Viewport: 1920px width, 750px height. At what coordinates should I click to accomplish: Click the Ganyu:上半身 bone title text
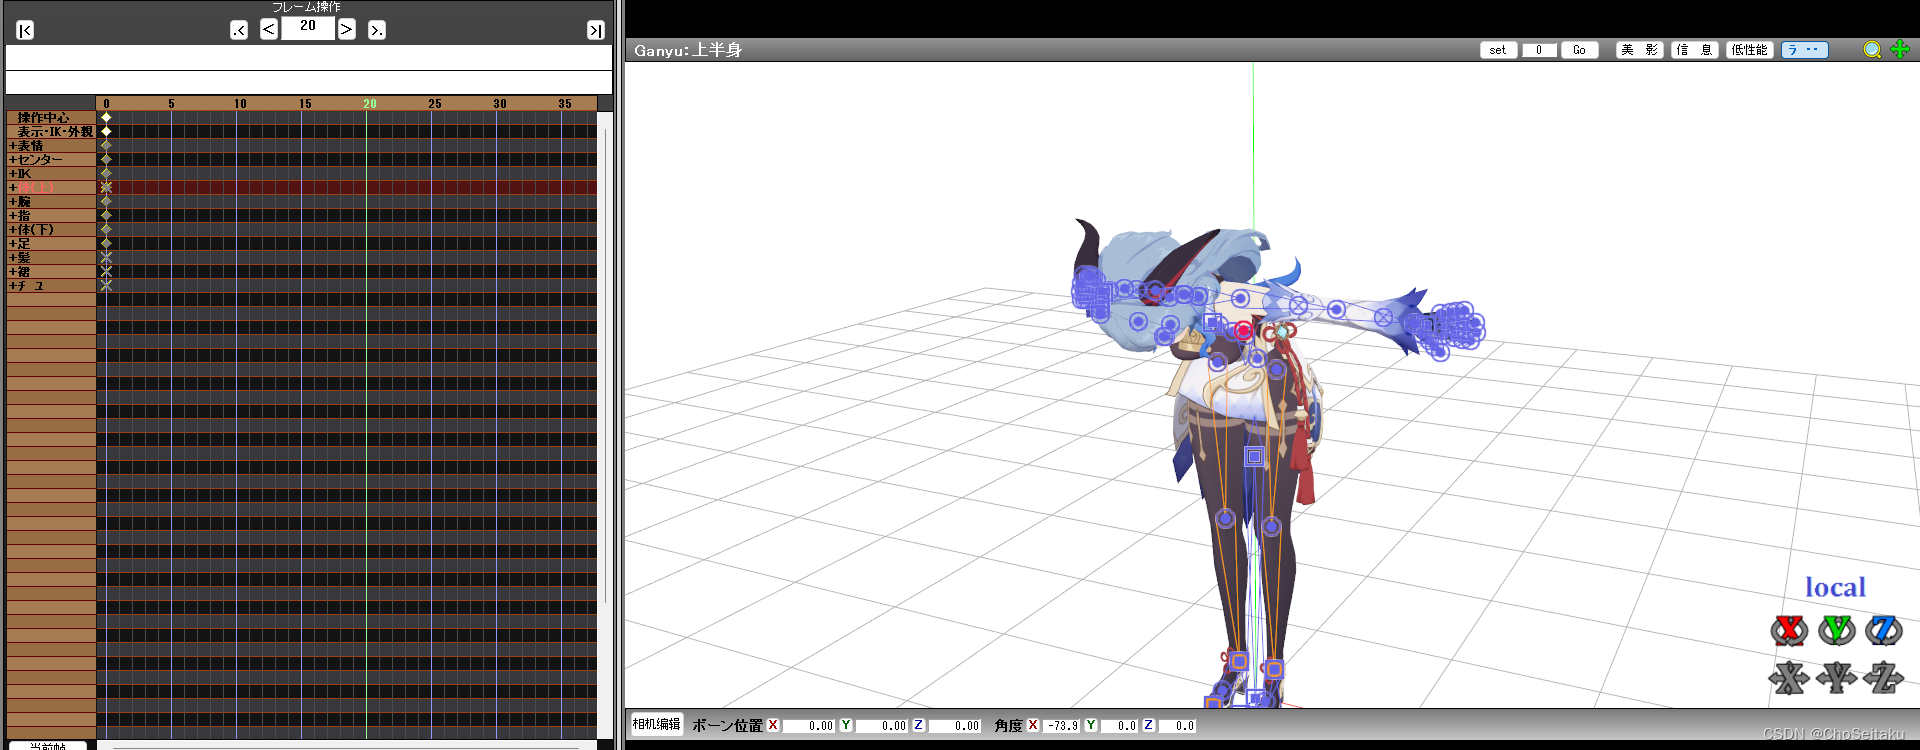(x=688, y=50)
